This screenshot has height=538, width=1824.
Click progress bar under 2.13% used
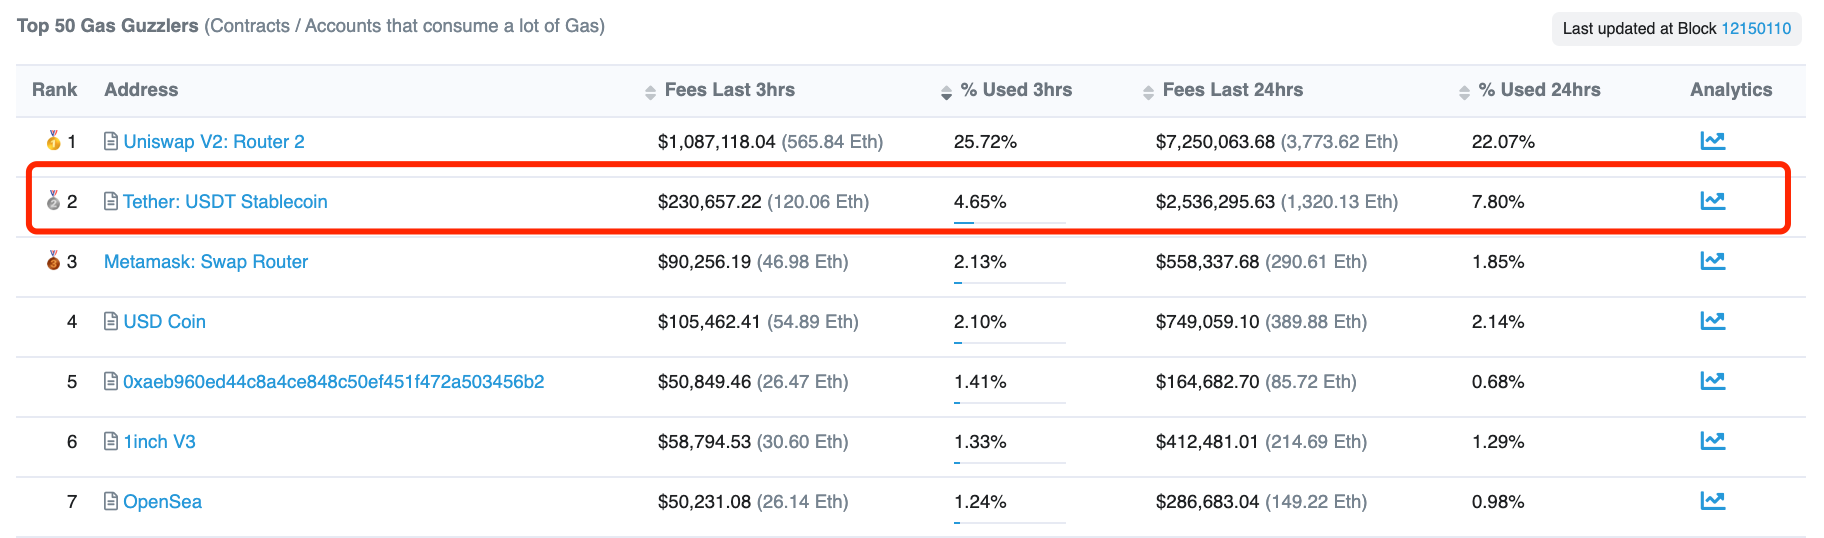[1010, 282]
